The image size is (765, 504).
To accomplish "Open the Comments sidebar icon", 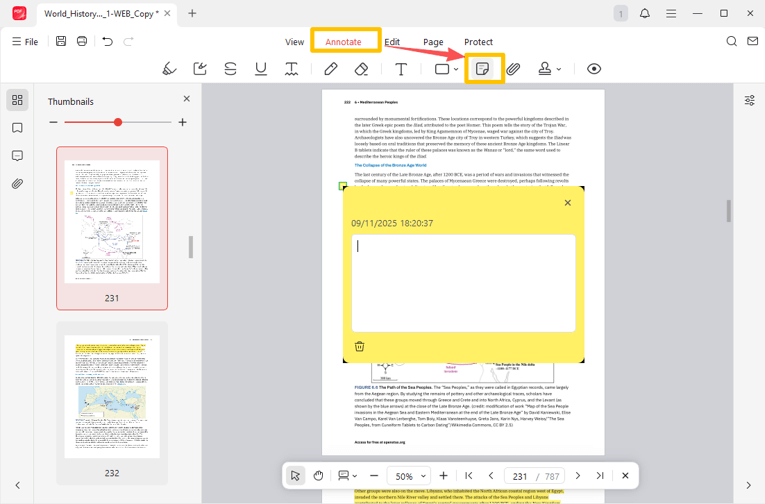I will (x=17, y=156).
